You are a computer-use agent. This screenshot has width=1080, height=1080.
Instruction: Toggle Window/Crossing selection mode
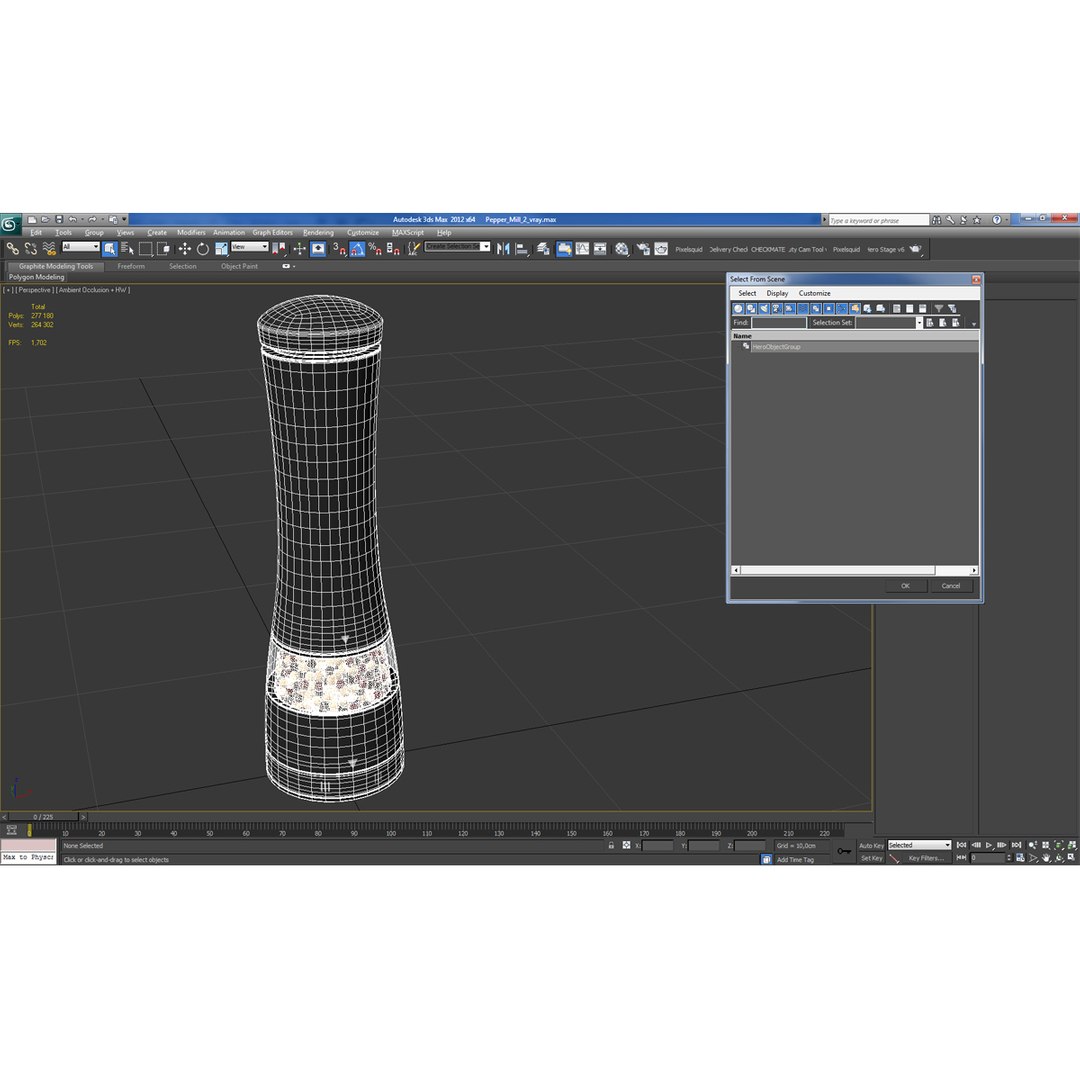coord(163,249)
